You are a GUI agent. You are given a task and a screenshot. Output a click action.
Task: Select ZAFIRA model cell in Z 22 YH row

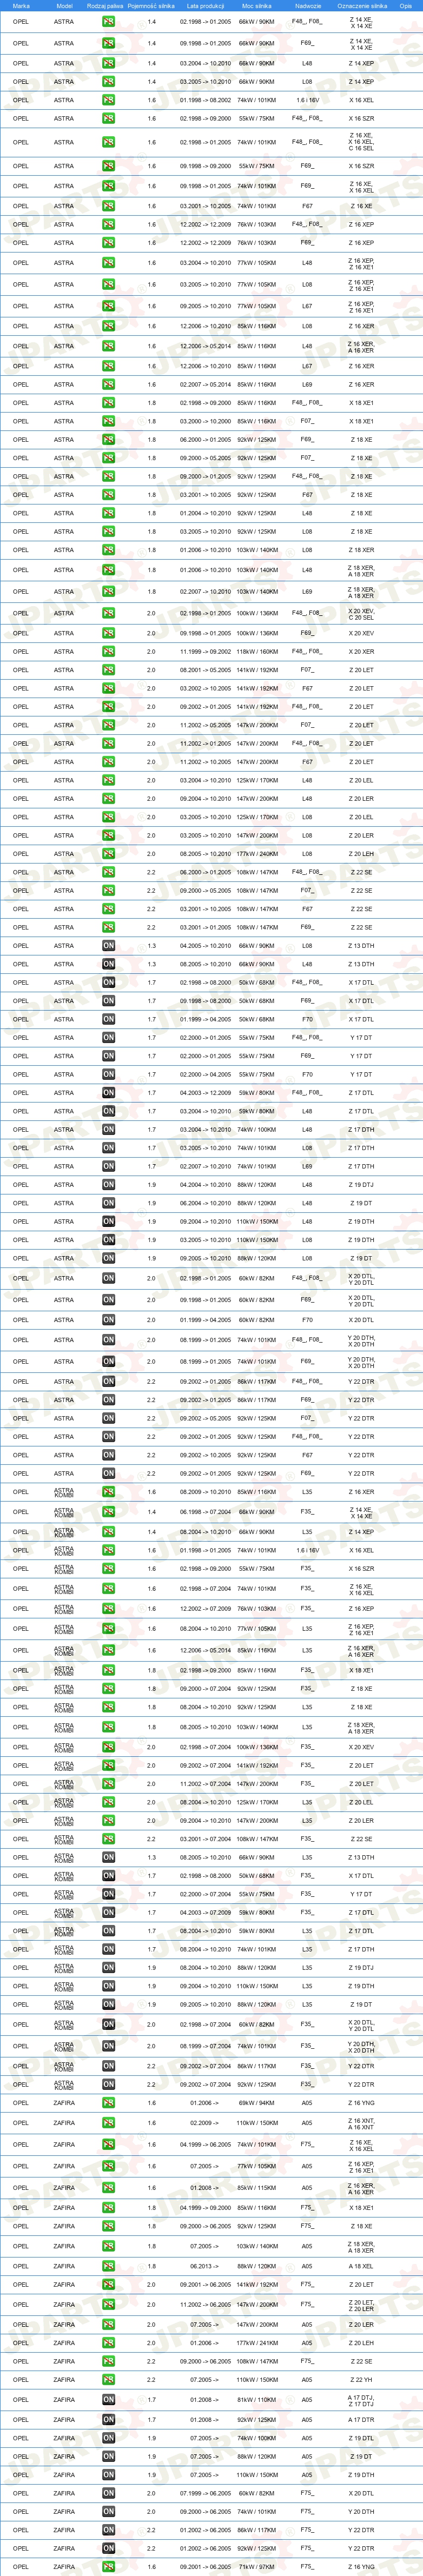[x=64, y=2380]
